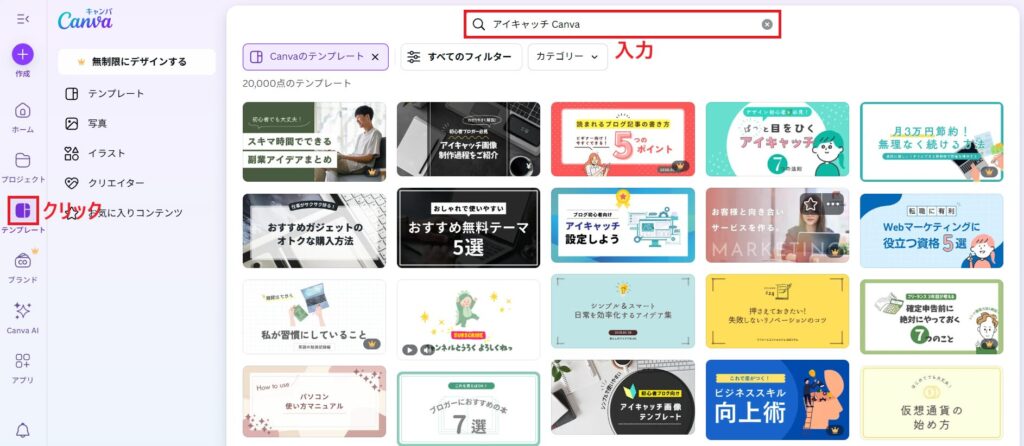Collapse the sidebar menu toggle
This screenshot has height=446, width=1024.
23,19
